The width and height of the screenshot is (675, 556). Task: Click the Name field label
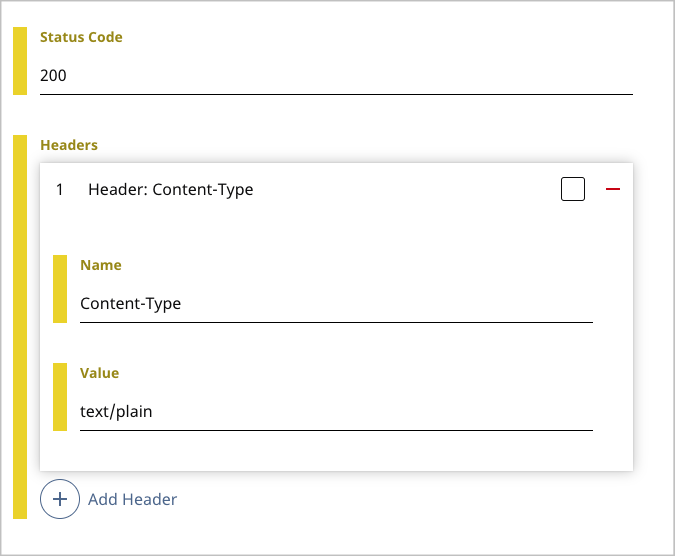(101, 265)
